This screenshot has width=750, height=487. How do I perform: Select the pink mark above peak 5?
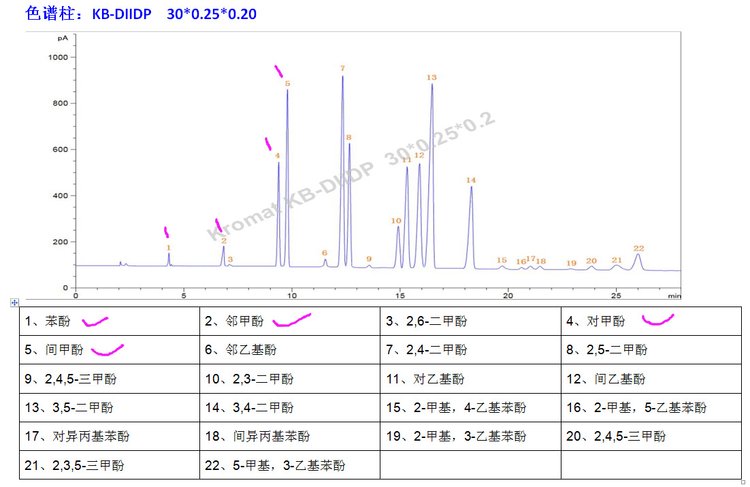pos(280,71)
